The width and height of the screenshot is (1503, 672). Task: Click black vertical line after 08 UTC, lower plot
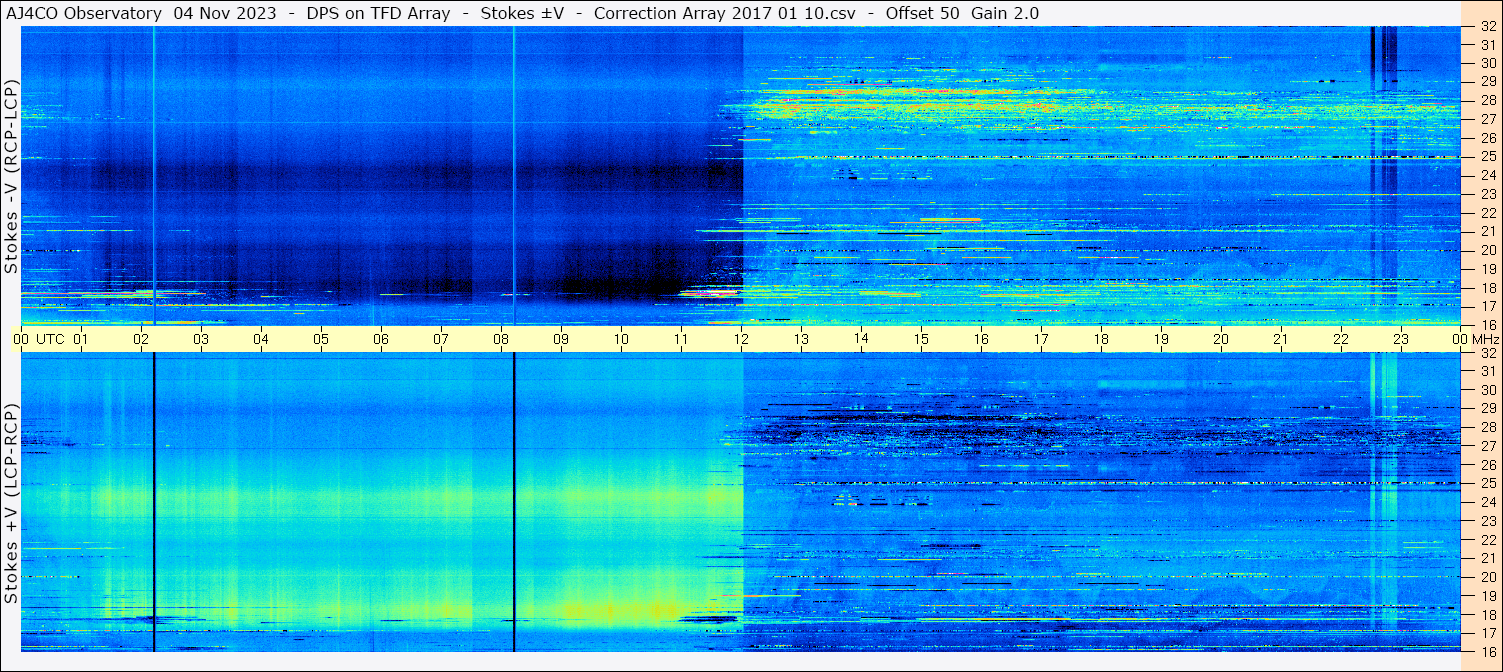[514, 503]
